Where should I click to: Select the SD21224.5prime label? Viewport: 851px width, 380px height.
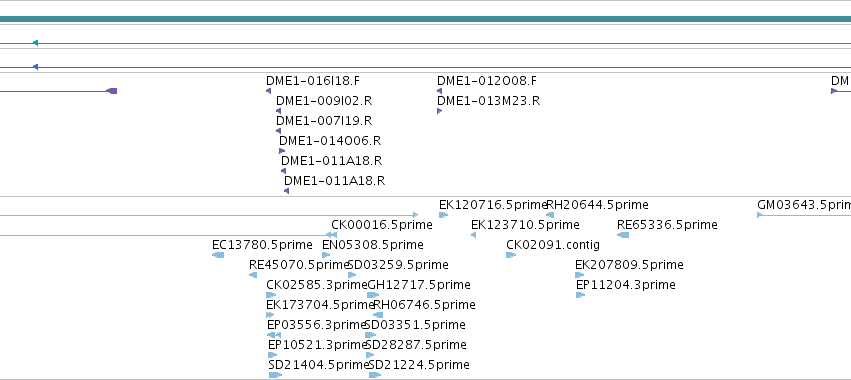pyautogui.click(x=419, y=365)
